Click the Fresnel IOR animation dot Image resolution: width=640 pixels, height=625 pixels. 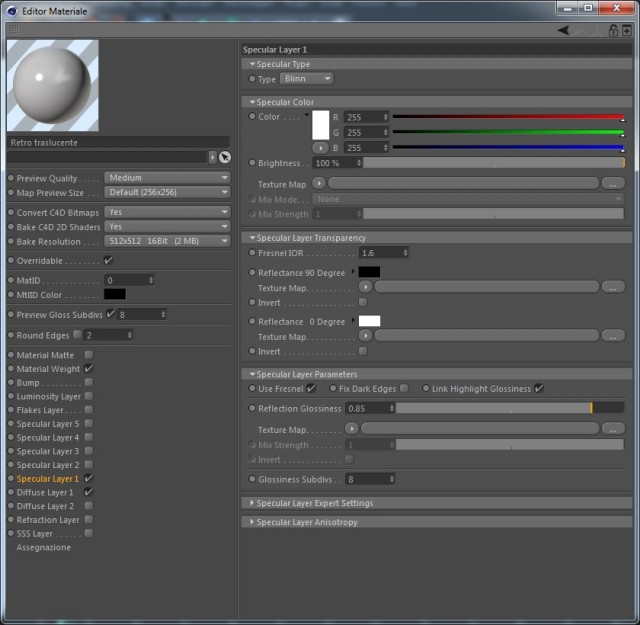click(x=252, y=253)
